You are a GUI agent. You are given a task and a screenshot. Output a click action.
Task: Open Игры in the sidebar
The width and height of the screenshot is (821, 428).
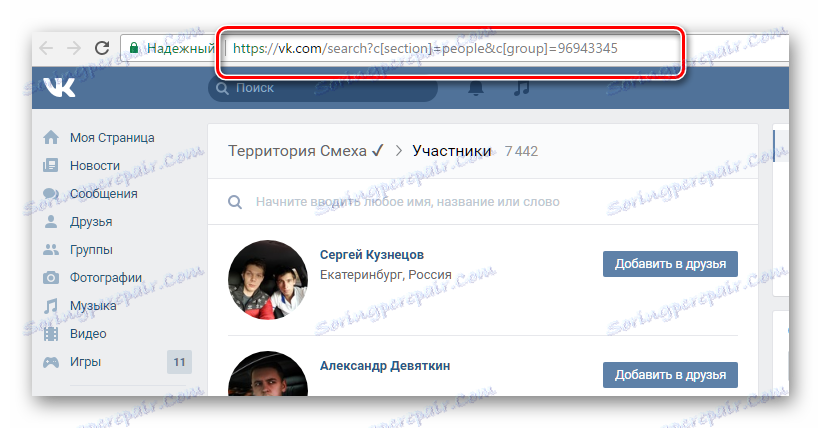pyautogui.click(x=85, y=362)
